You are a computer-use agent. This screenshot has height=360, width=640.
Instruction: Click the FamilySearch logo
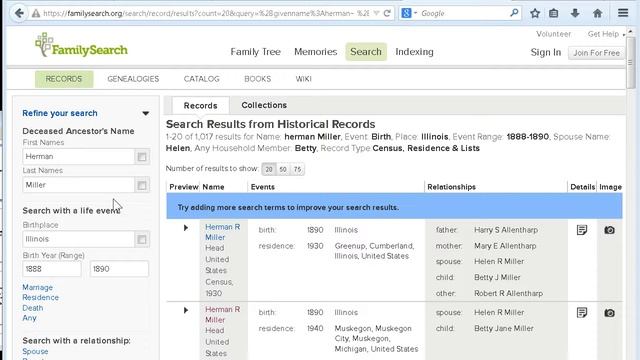point(81,46)
